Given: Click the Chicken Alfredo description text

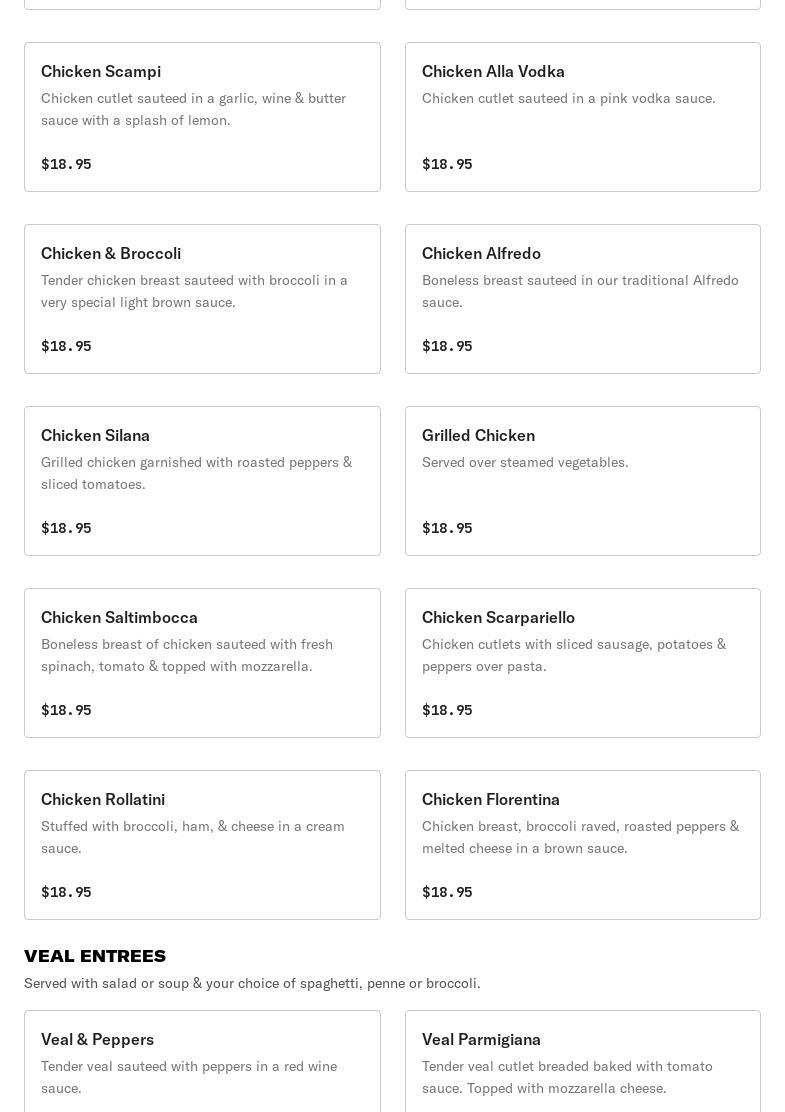Looking at the screenshot, I should tap(580, 291).
